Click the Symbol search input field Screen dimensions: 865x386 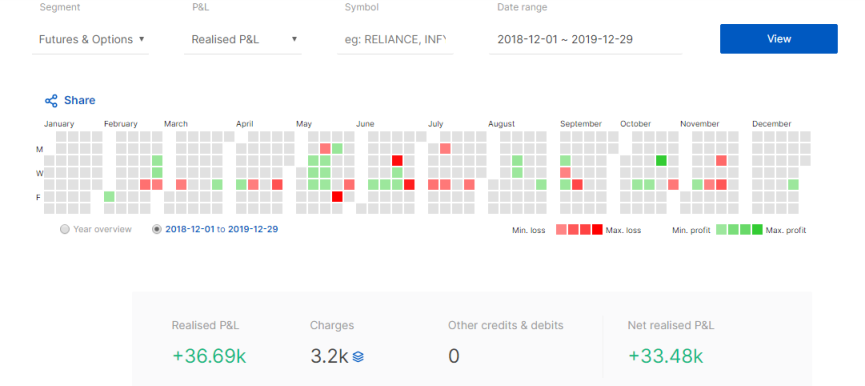coord(395,40)
